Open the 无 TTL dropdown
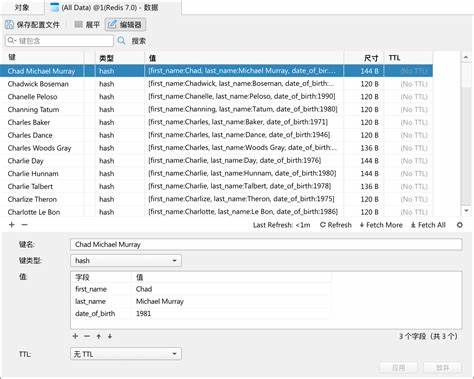474x379 pixels. point(126,354)
